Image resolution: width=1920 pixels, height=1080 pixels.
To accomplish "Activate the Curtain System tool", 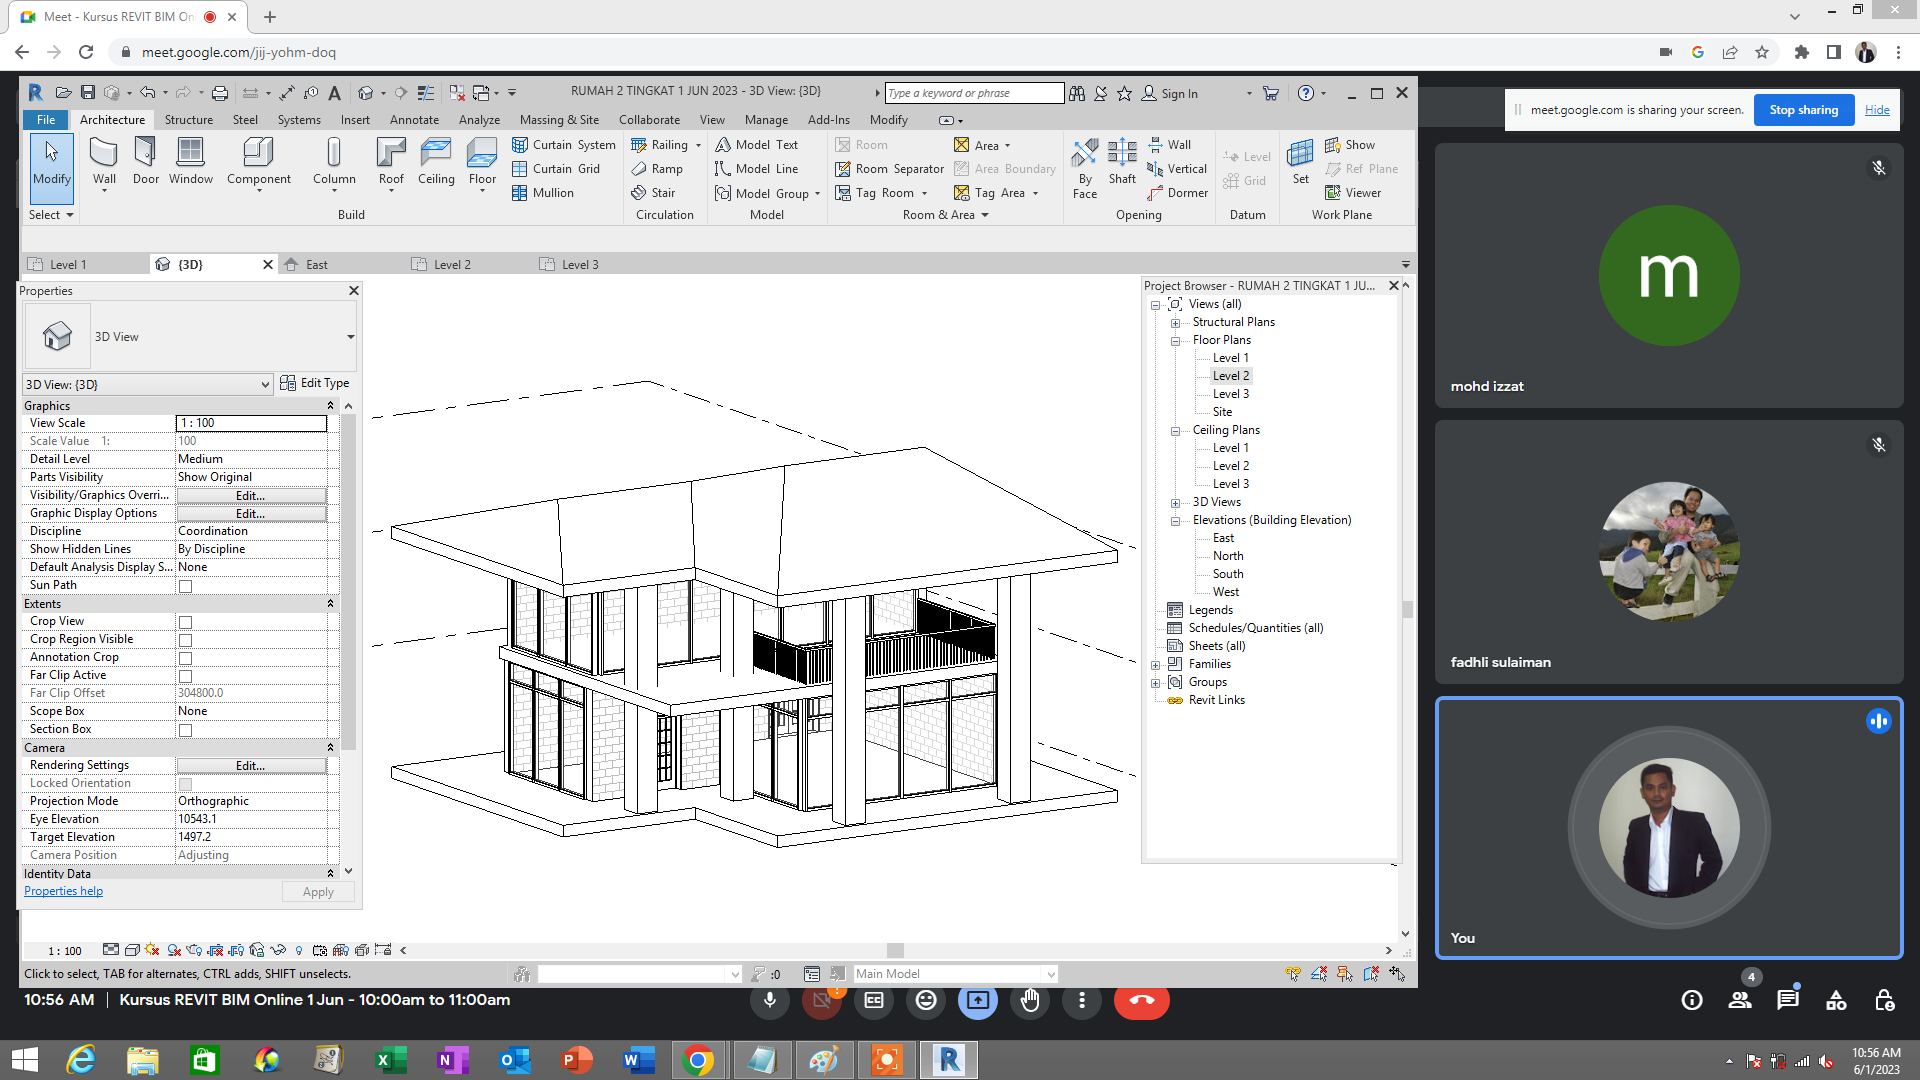I will [x=564, y=145].
